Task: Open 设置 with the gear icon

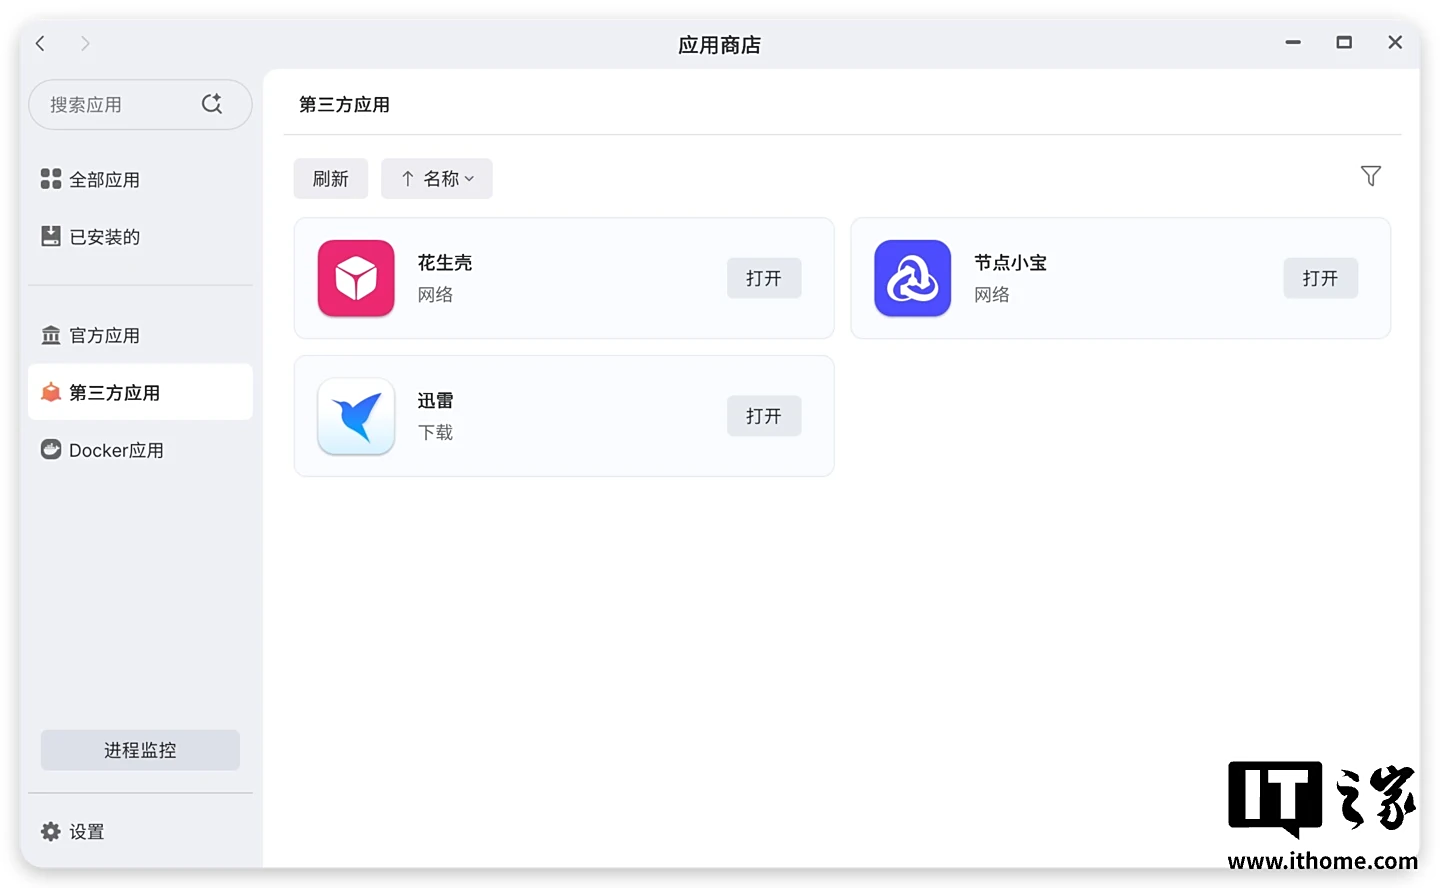Action: [51, 831]
